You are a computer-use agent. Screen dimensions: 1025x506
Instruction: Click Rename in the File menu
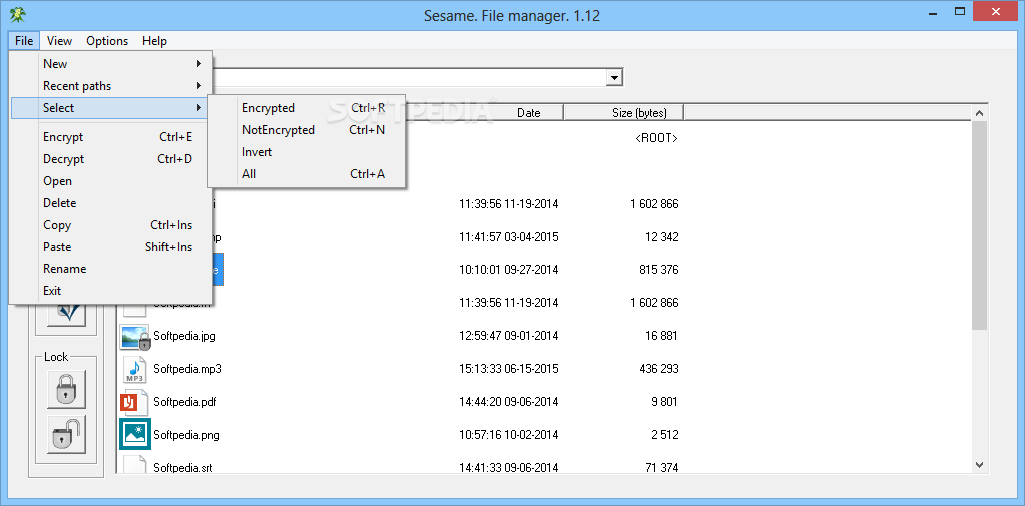pyautogui.click(x=111, y=269)
